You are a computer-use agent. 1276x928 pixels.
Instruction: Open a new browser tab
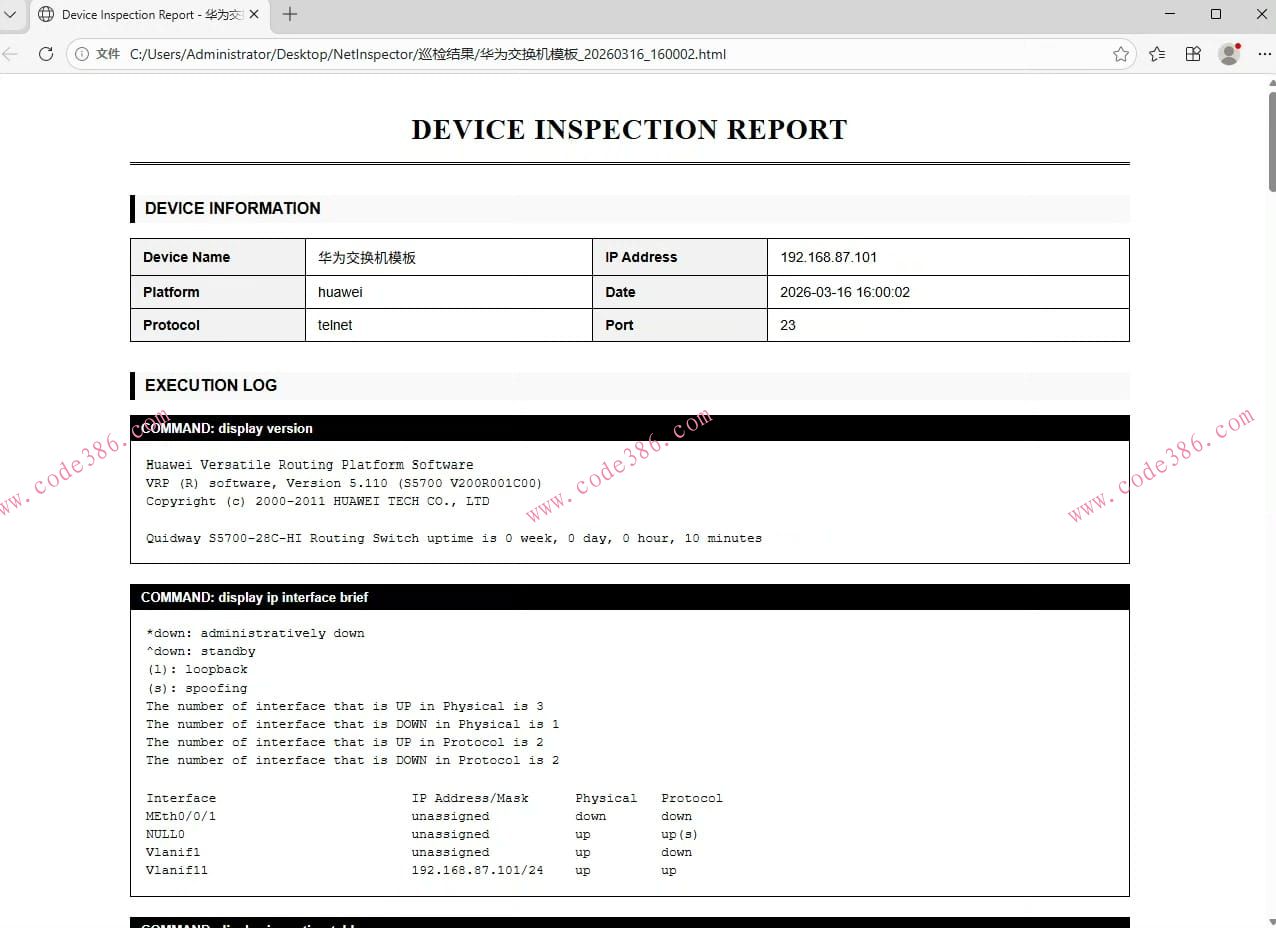click(290, 14)
